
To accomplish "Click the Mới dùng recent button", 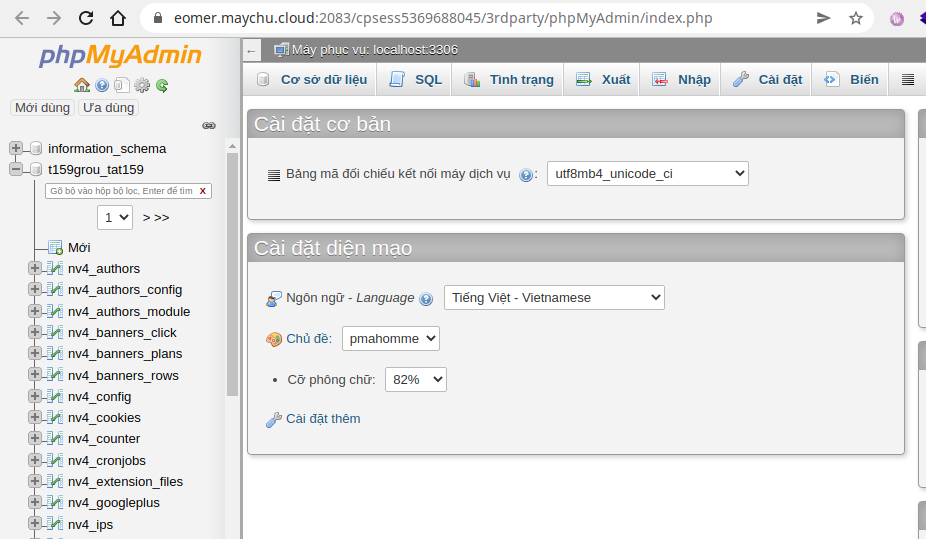I will point(43,107).
